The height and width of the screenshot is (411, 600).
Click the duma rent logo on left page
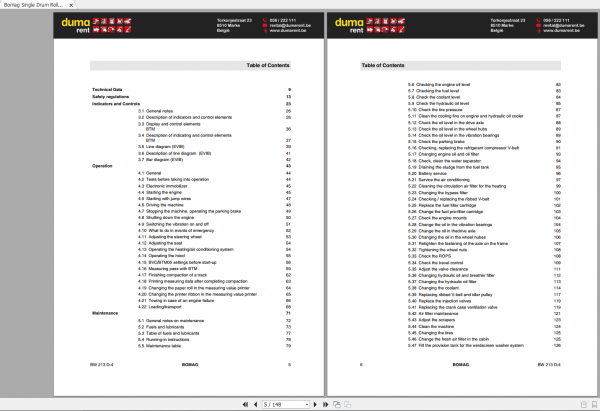point(96,25)
